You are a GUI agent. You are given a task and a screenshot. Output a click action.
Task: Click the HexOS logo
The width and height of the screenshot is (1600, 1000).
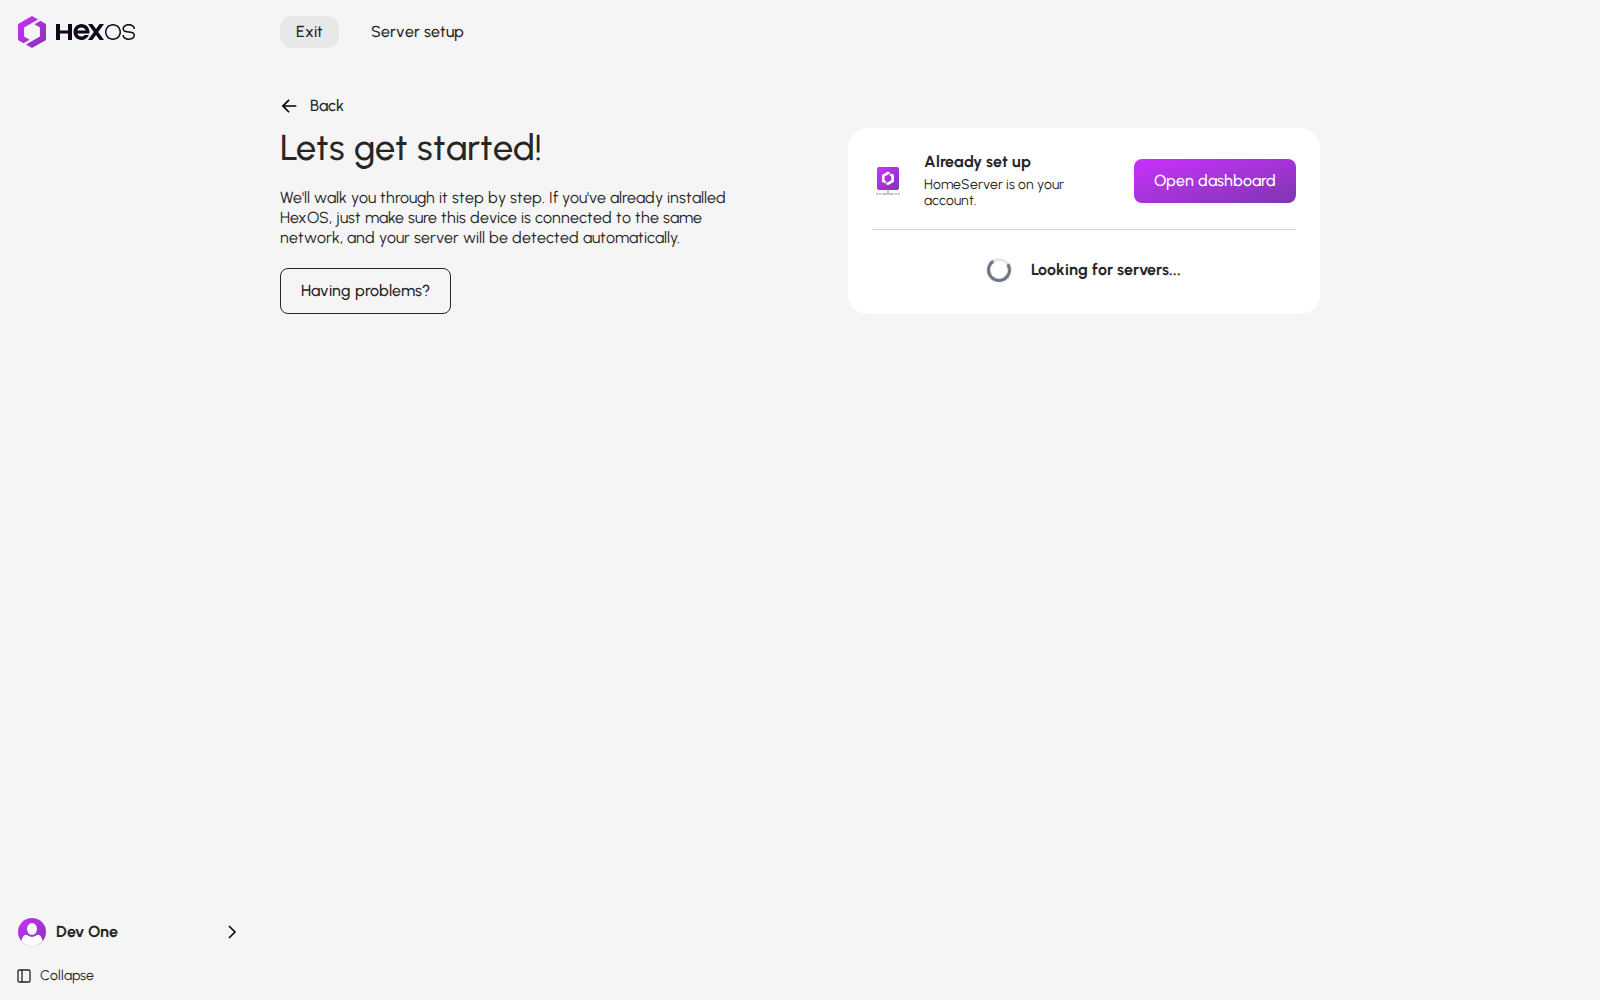pos(76,32)
